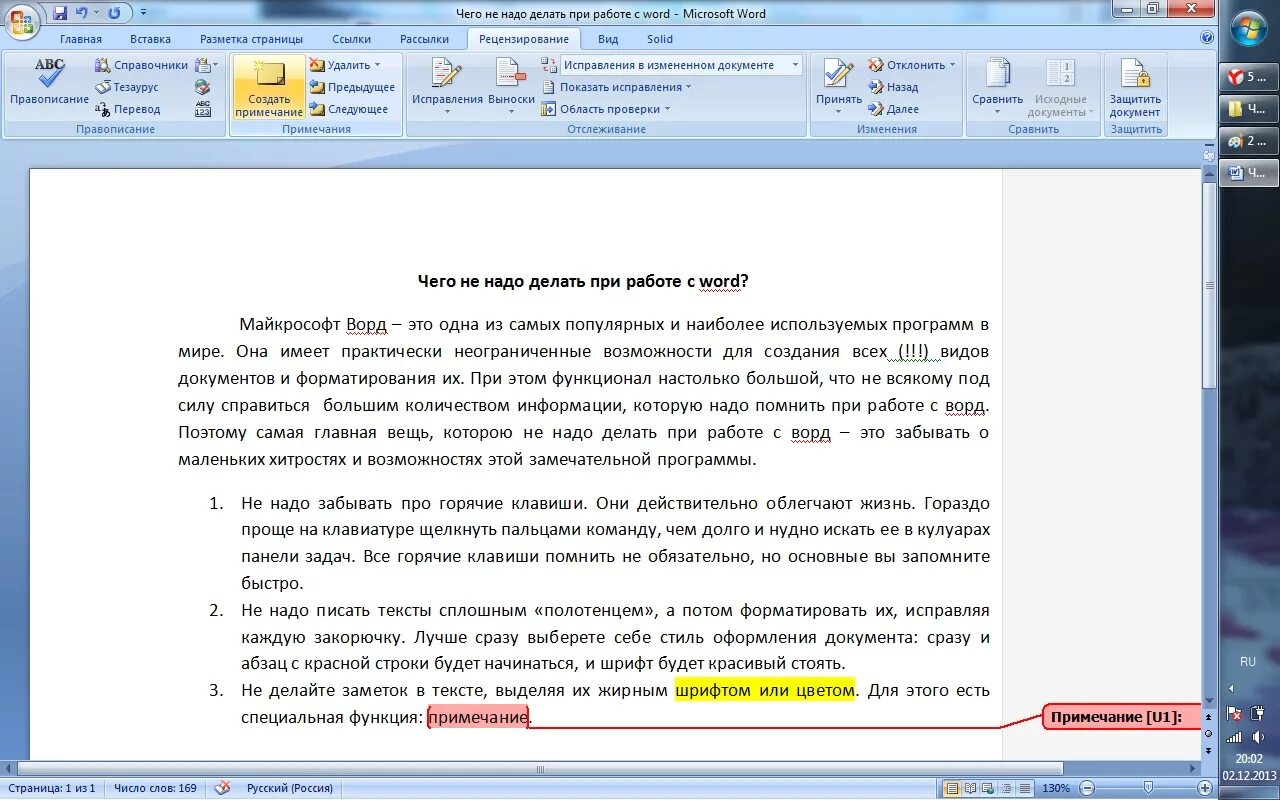The height and width of the screenshot is (800, 1280).
Task: Click the zoom out minus button
Action: (1087, 788)
